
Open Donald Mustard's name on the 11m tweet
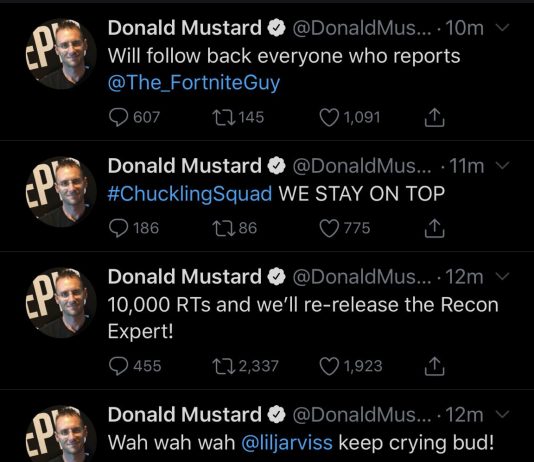click(x=185, y=165)
